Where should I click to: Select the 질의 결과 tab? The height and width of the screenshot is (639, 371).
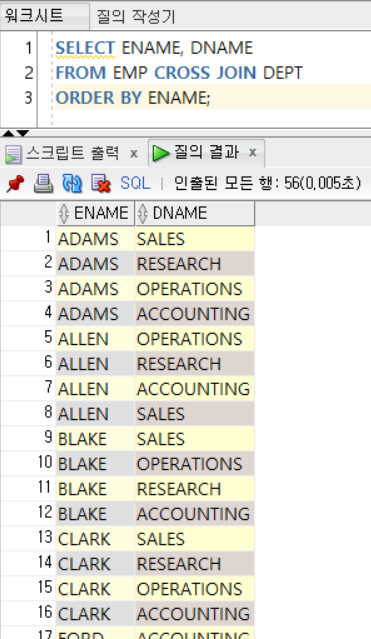click(x=206, y=152)
